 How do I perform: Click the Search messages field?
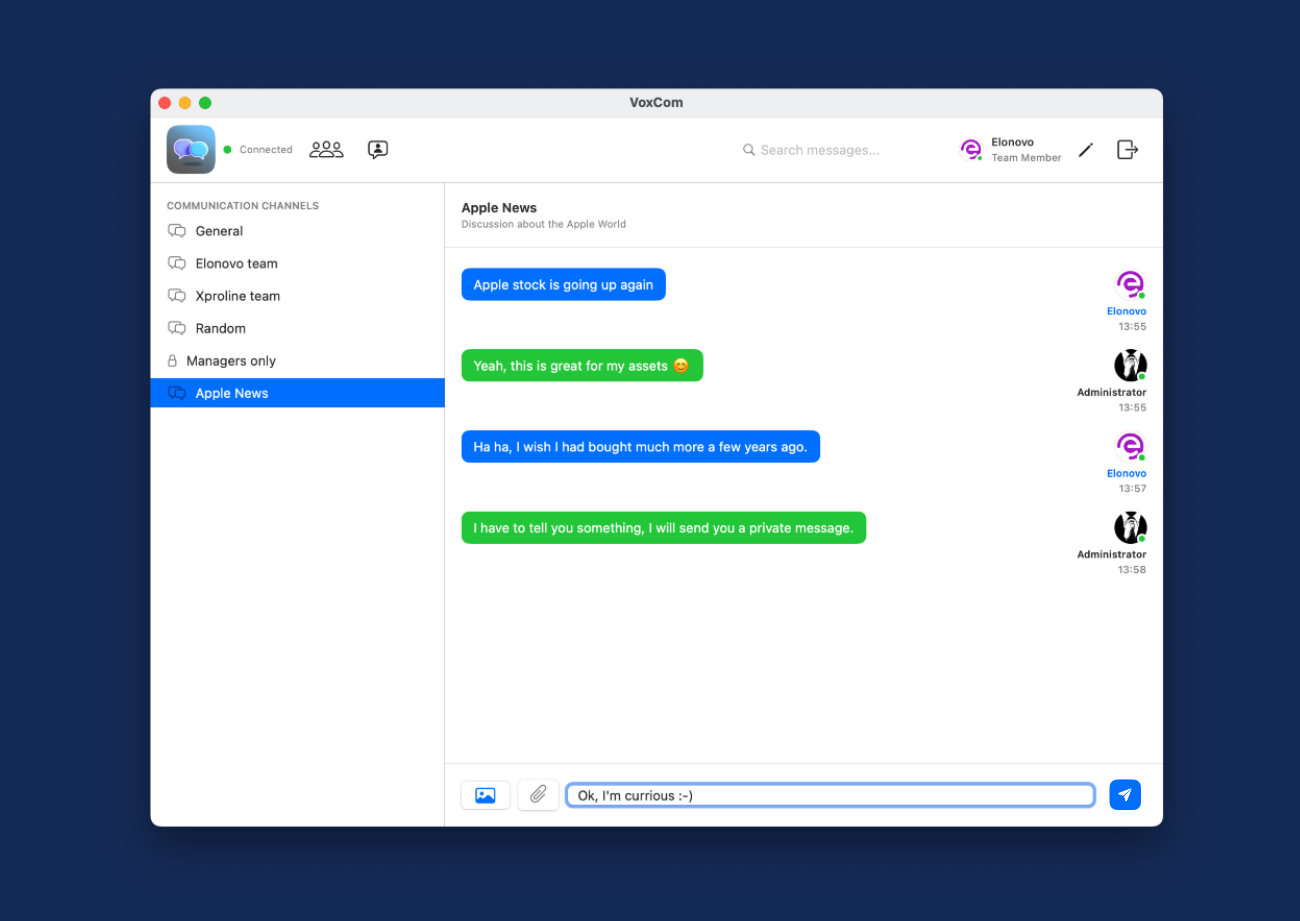pos(819,150)
